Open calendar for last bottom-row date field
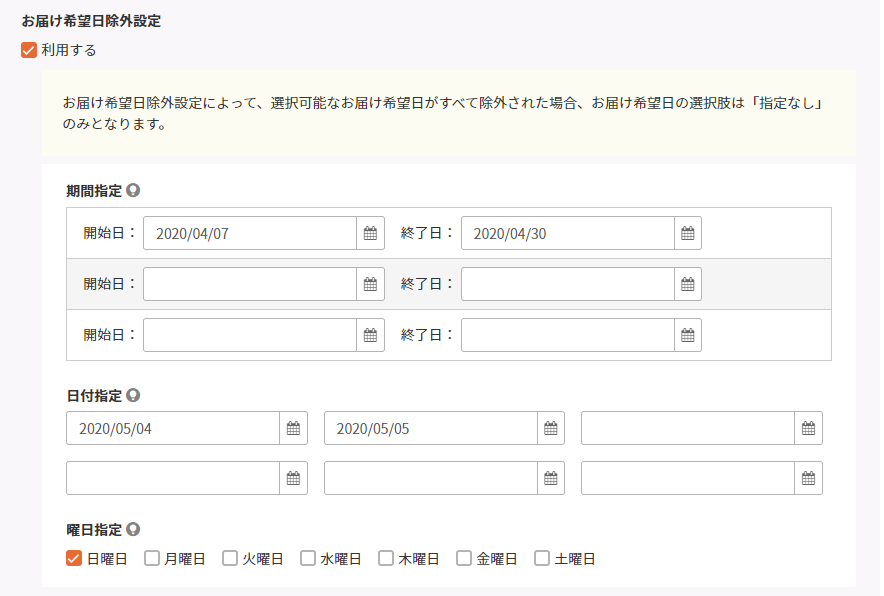This screenshot has height=596, width=884. point(808,478)
